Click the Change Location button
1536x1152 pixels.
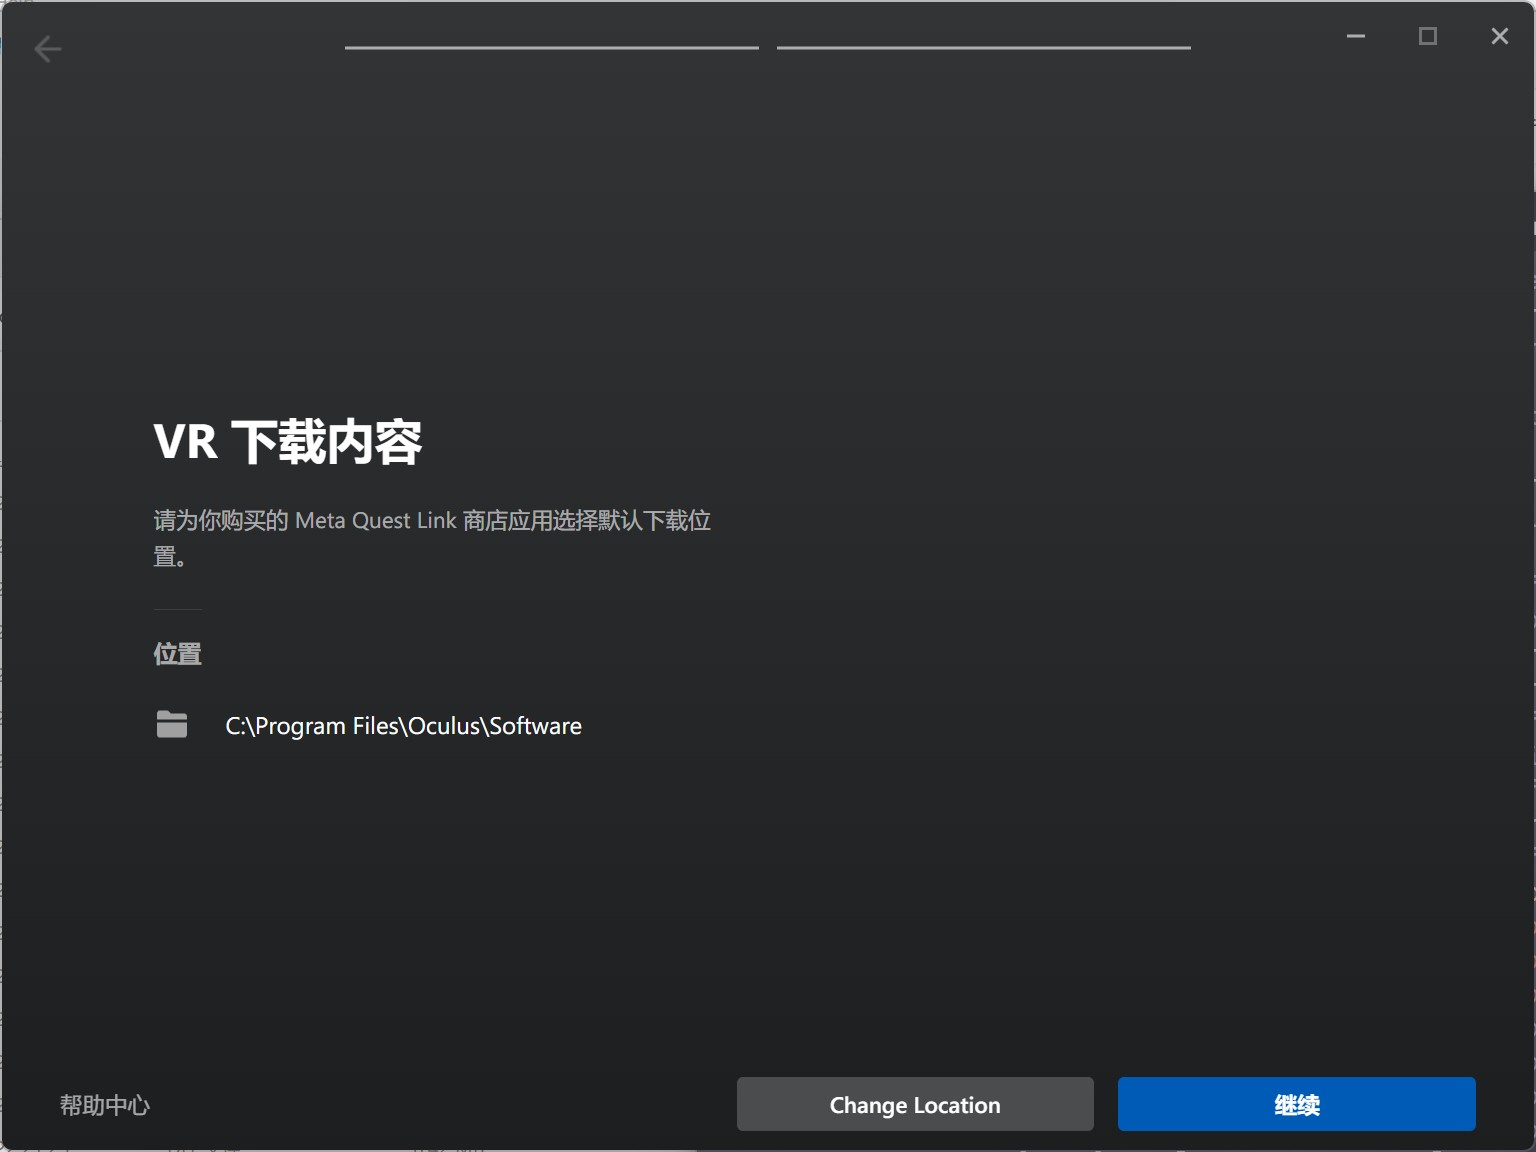coord(915,1104)
